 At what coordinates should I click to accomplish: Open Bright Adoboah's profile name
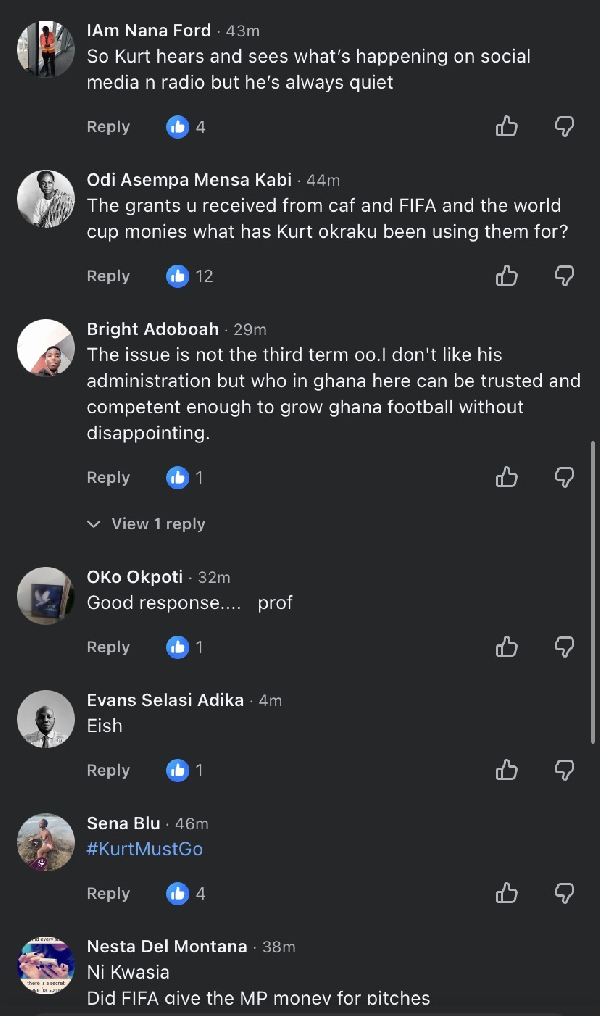(153, 329)
